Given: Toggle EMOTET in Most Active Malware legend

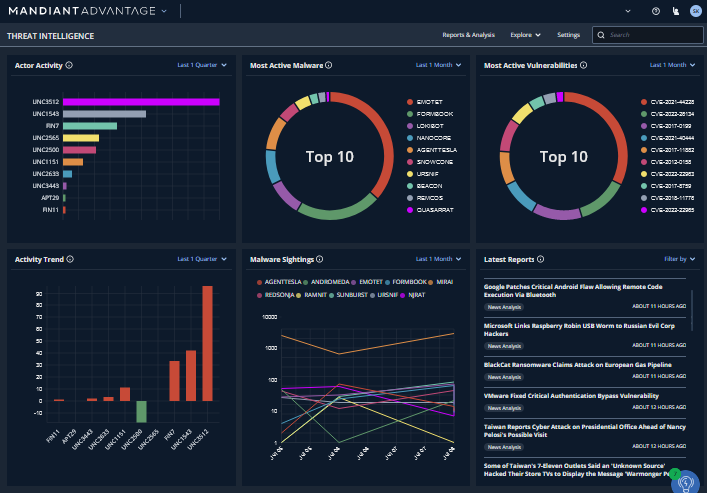Looking at the screenshot, I should [x=429, y=102].
